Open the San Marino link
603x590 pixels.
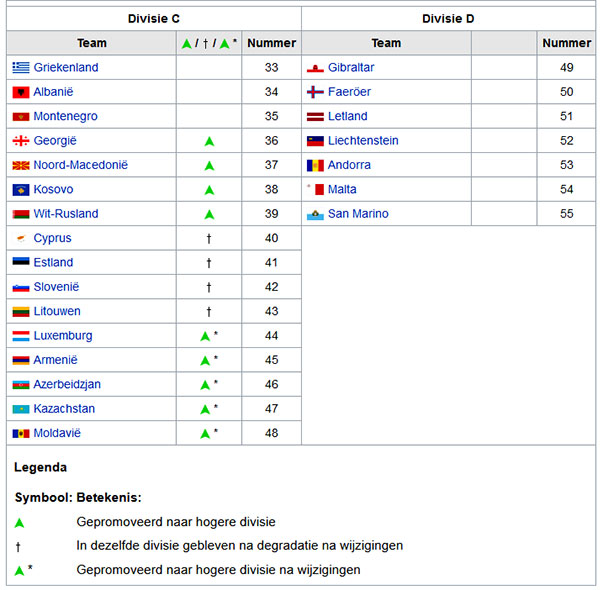tap(358, 214)
